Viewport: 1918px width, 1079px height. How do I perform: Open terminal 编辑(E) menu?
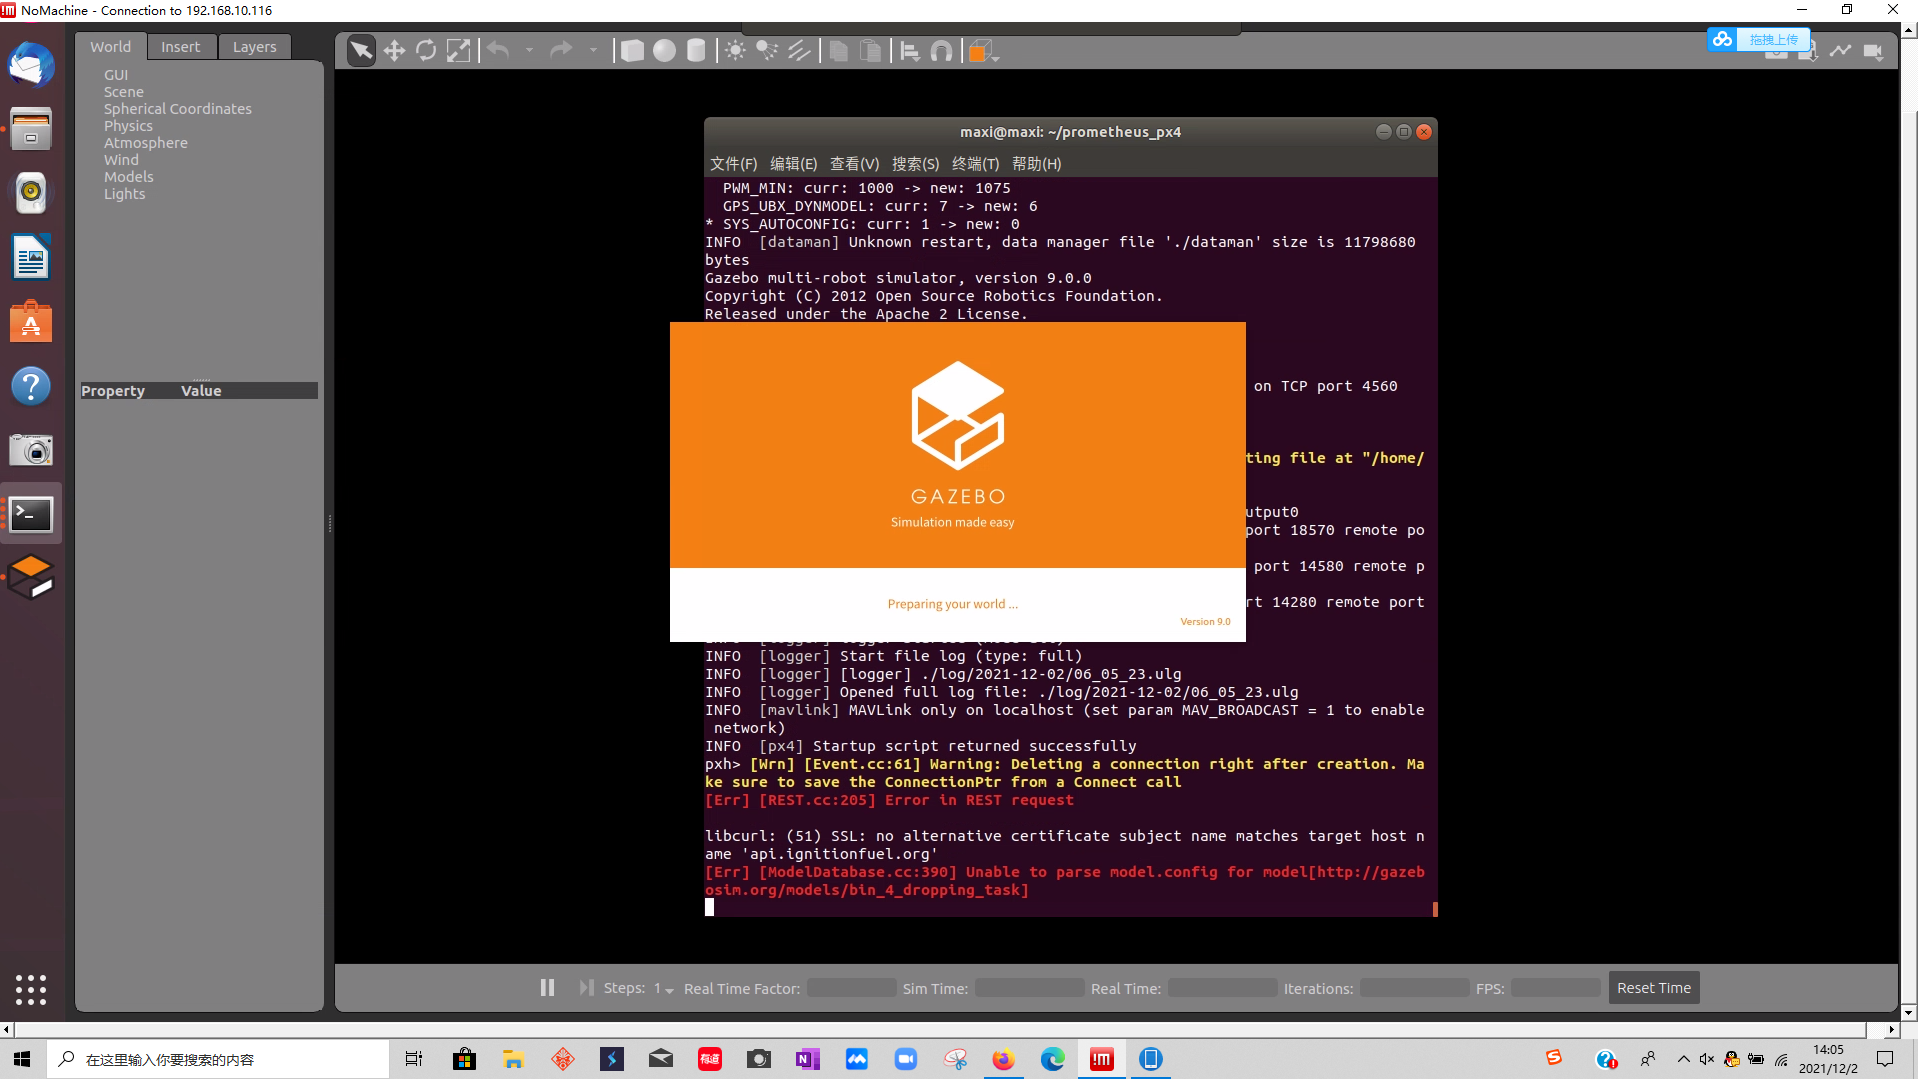794,164
